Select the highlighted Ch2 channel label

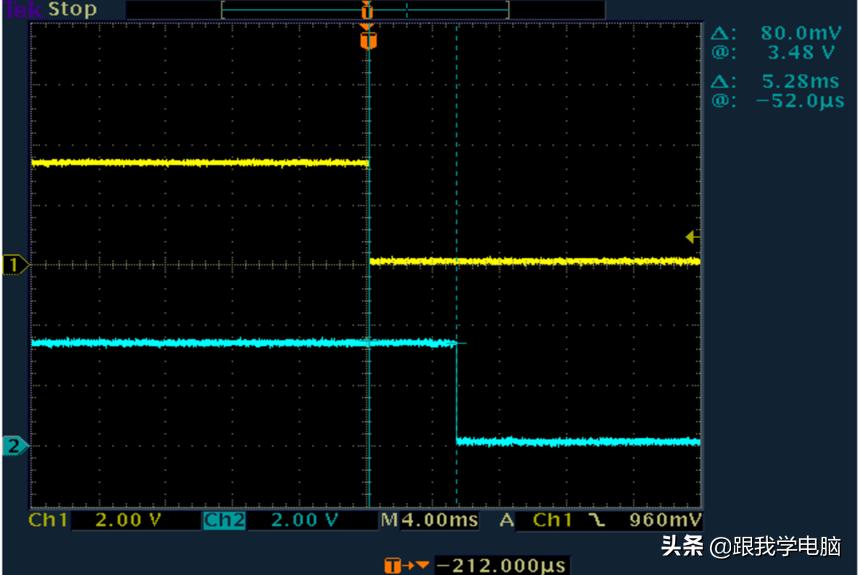click(224, 521)
